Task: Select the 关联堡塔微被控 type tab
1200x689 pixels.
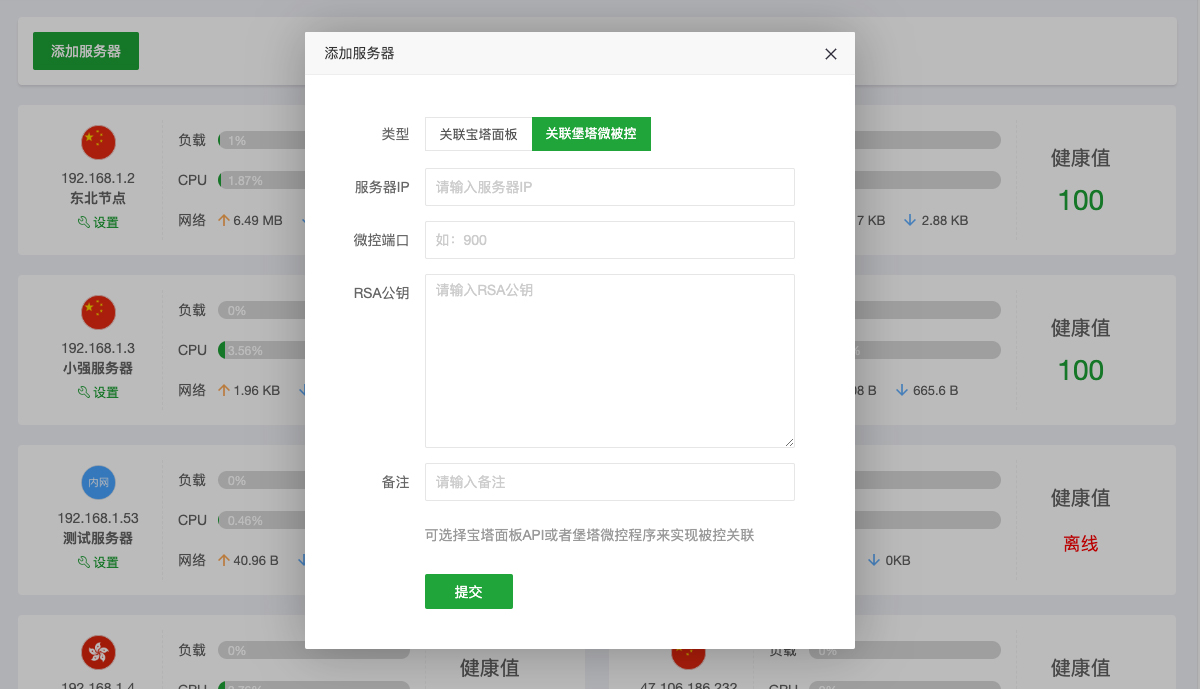Action: 591,134
